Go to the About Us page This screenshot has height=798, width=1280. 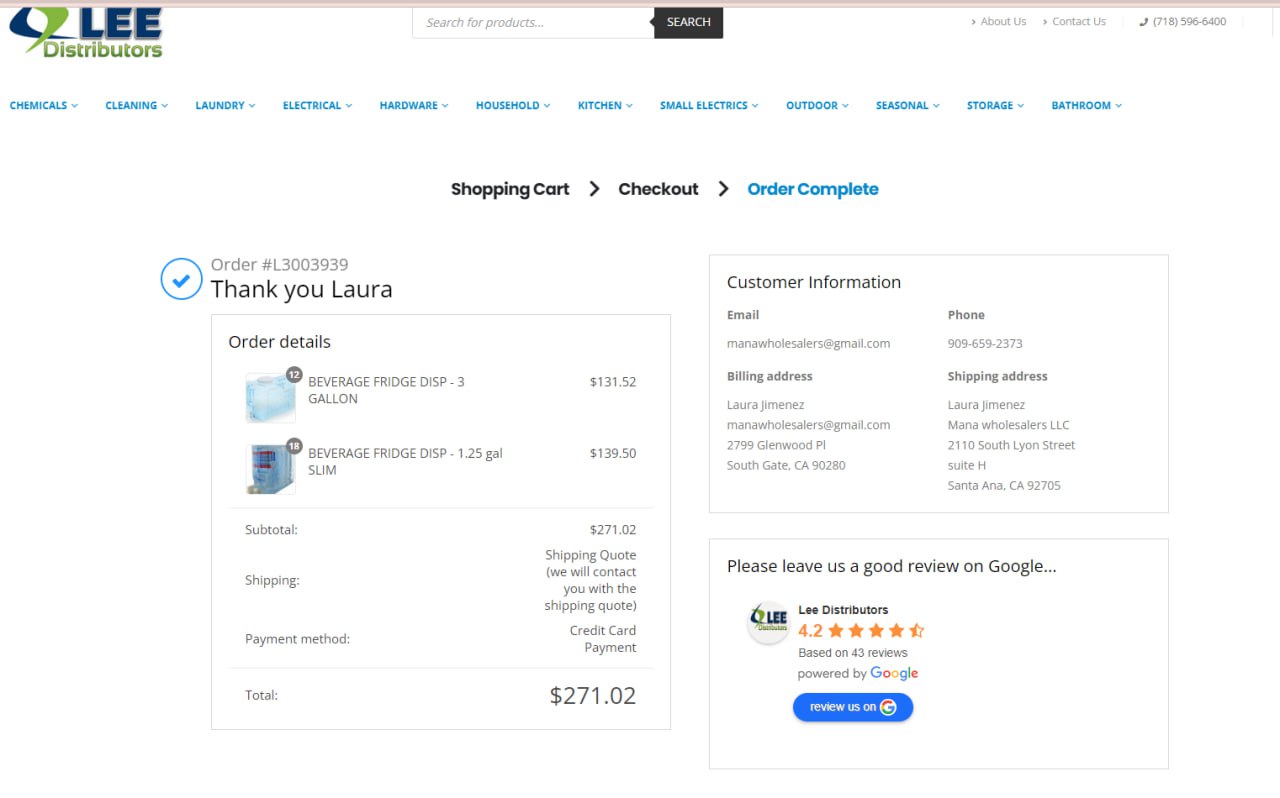(999, 21)
